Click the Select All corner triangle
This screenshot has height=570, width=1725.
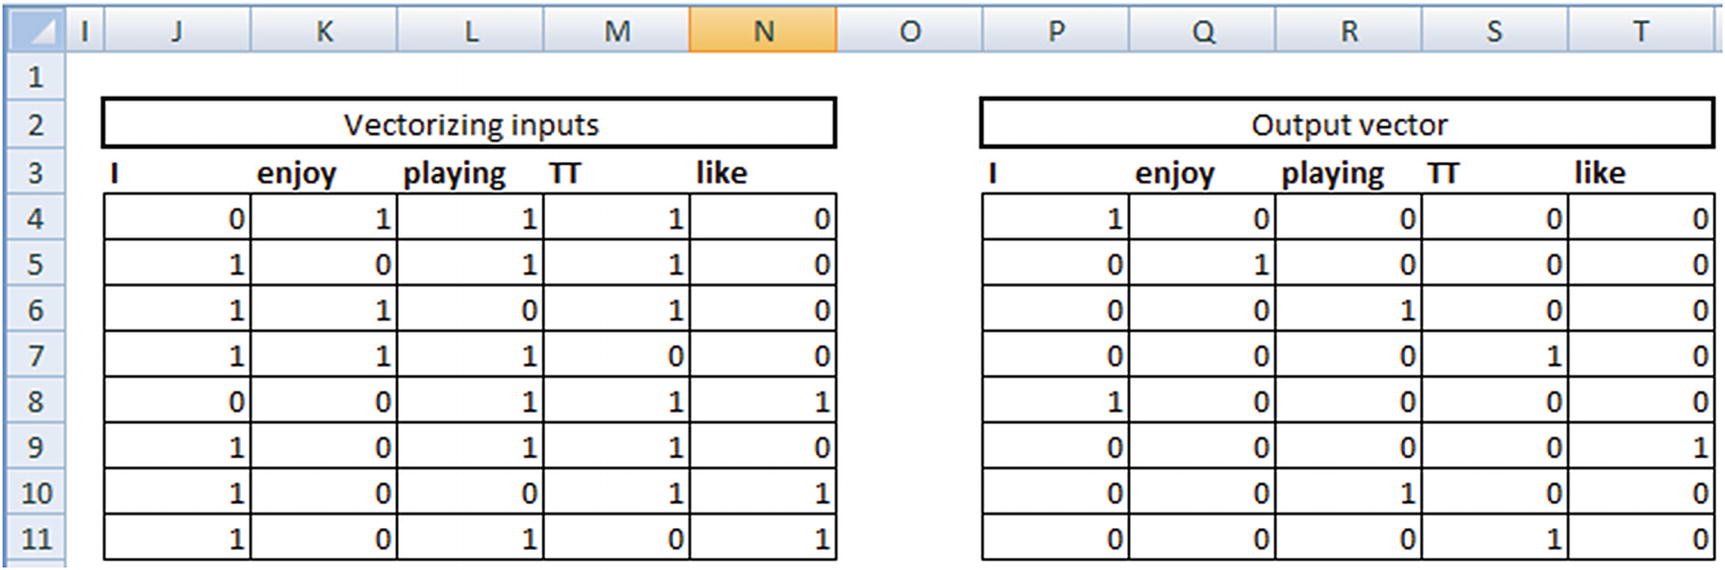click(35, 31)
